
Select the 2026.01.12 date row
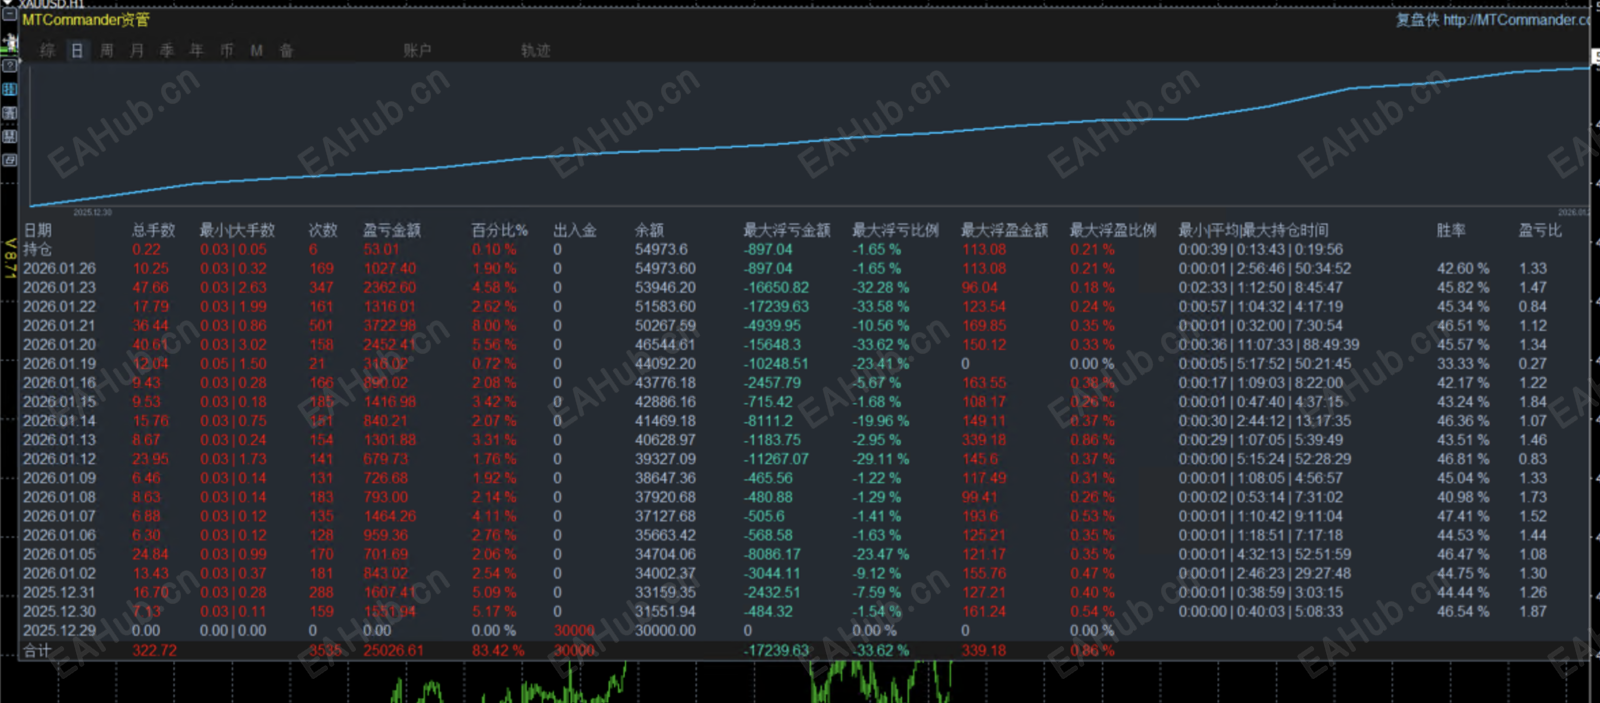click(60, 459)
